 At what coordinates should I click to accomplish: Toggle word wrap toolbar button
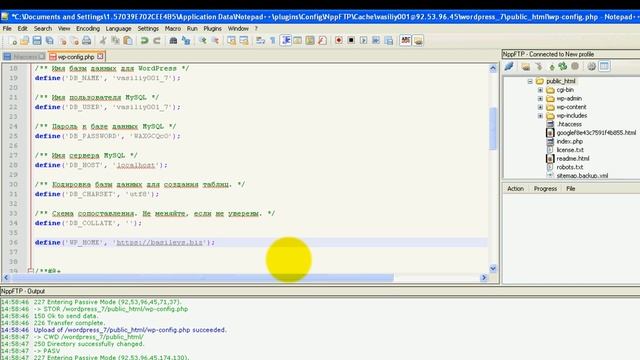(x=260, y=40)
